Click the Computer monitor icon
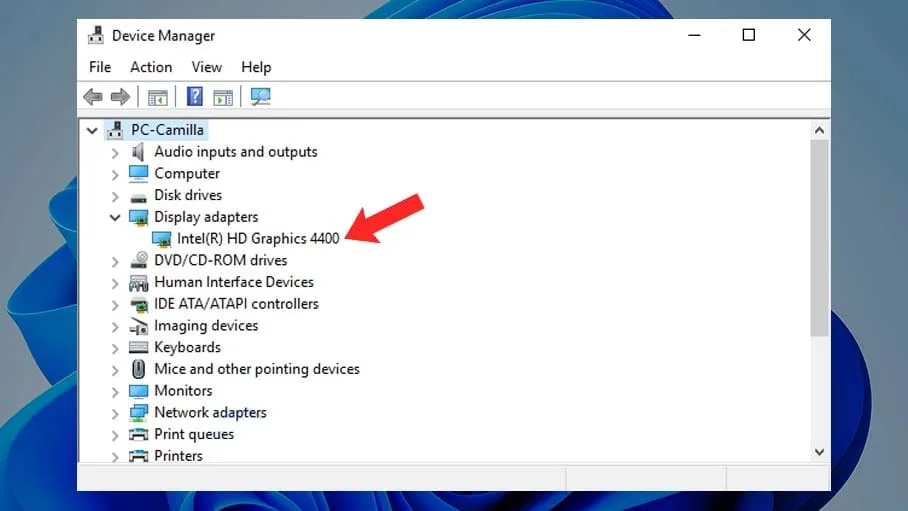 click(x=138, y=173)
